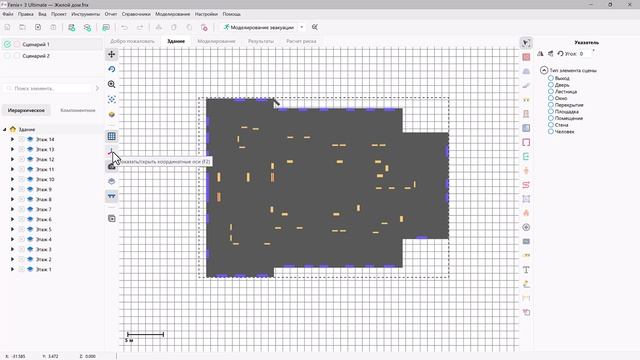The height and width of the screenshot is (360, 640).
Task: Click the underlay layer icon below camera
Action: click(x=111, y=181)
